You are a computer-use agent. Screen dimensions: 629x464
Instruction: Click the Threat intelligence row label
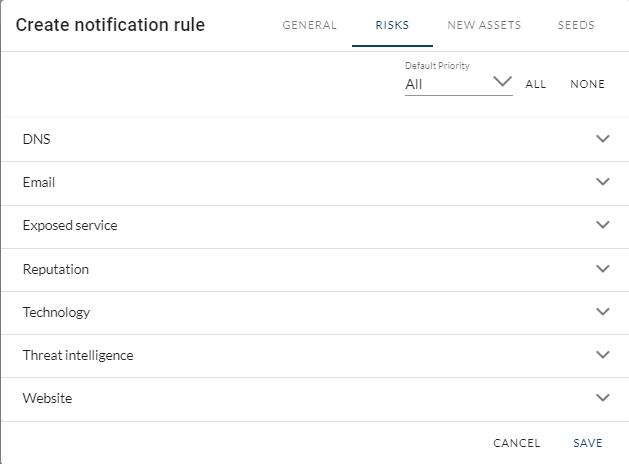point(78,355)
